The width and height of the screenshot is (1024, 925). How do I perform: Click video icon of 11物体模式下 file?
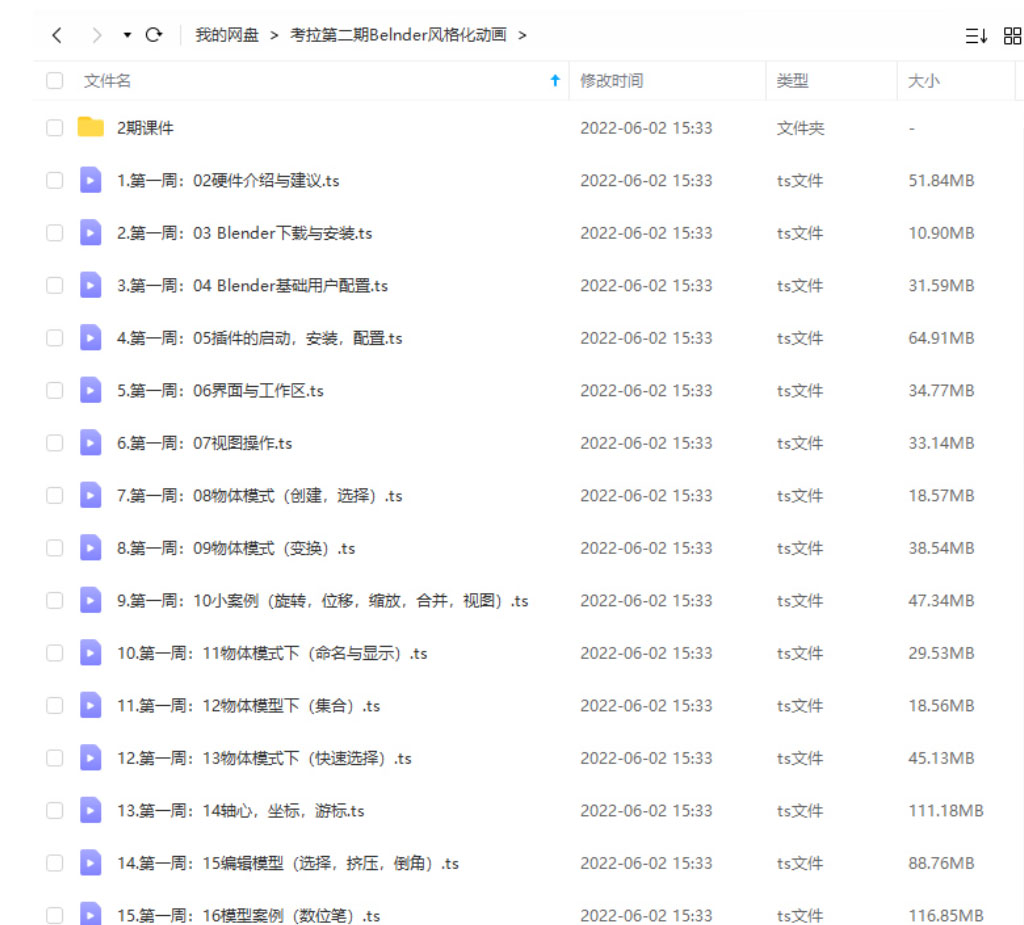pyautogui.click(x=91, y=653)
